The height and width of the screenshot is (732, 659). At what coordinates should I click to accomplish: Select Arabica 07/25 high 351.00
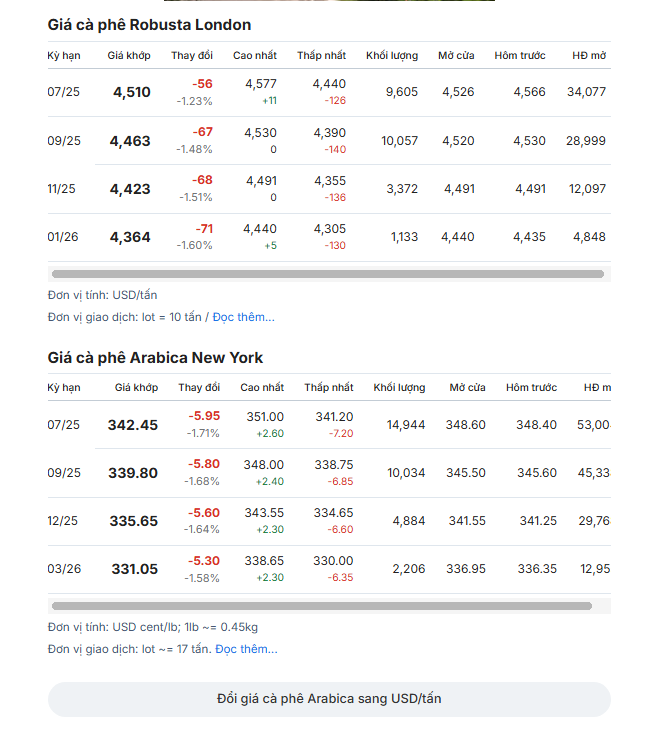(x=265, y=417)
